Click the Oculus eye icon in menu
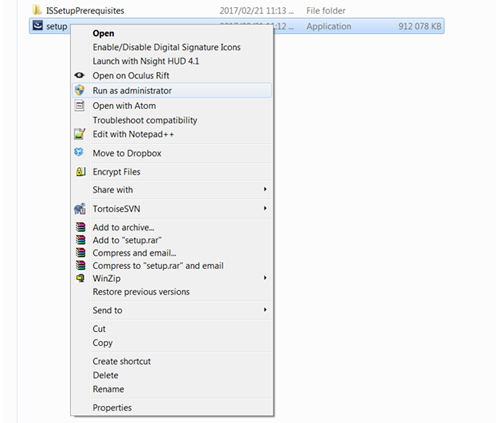 (x=79, y=75)
